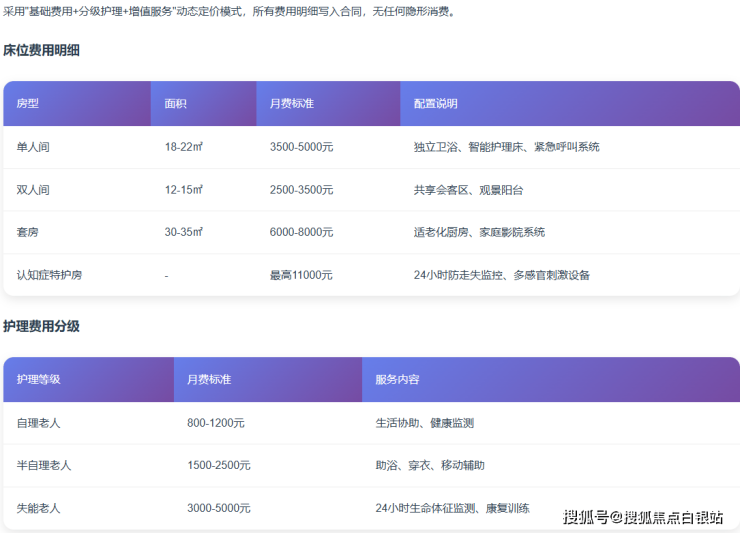Click the 单人间 row label

33,147
